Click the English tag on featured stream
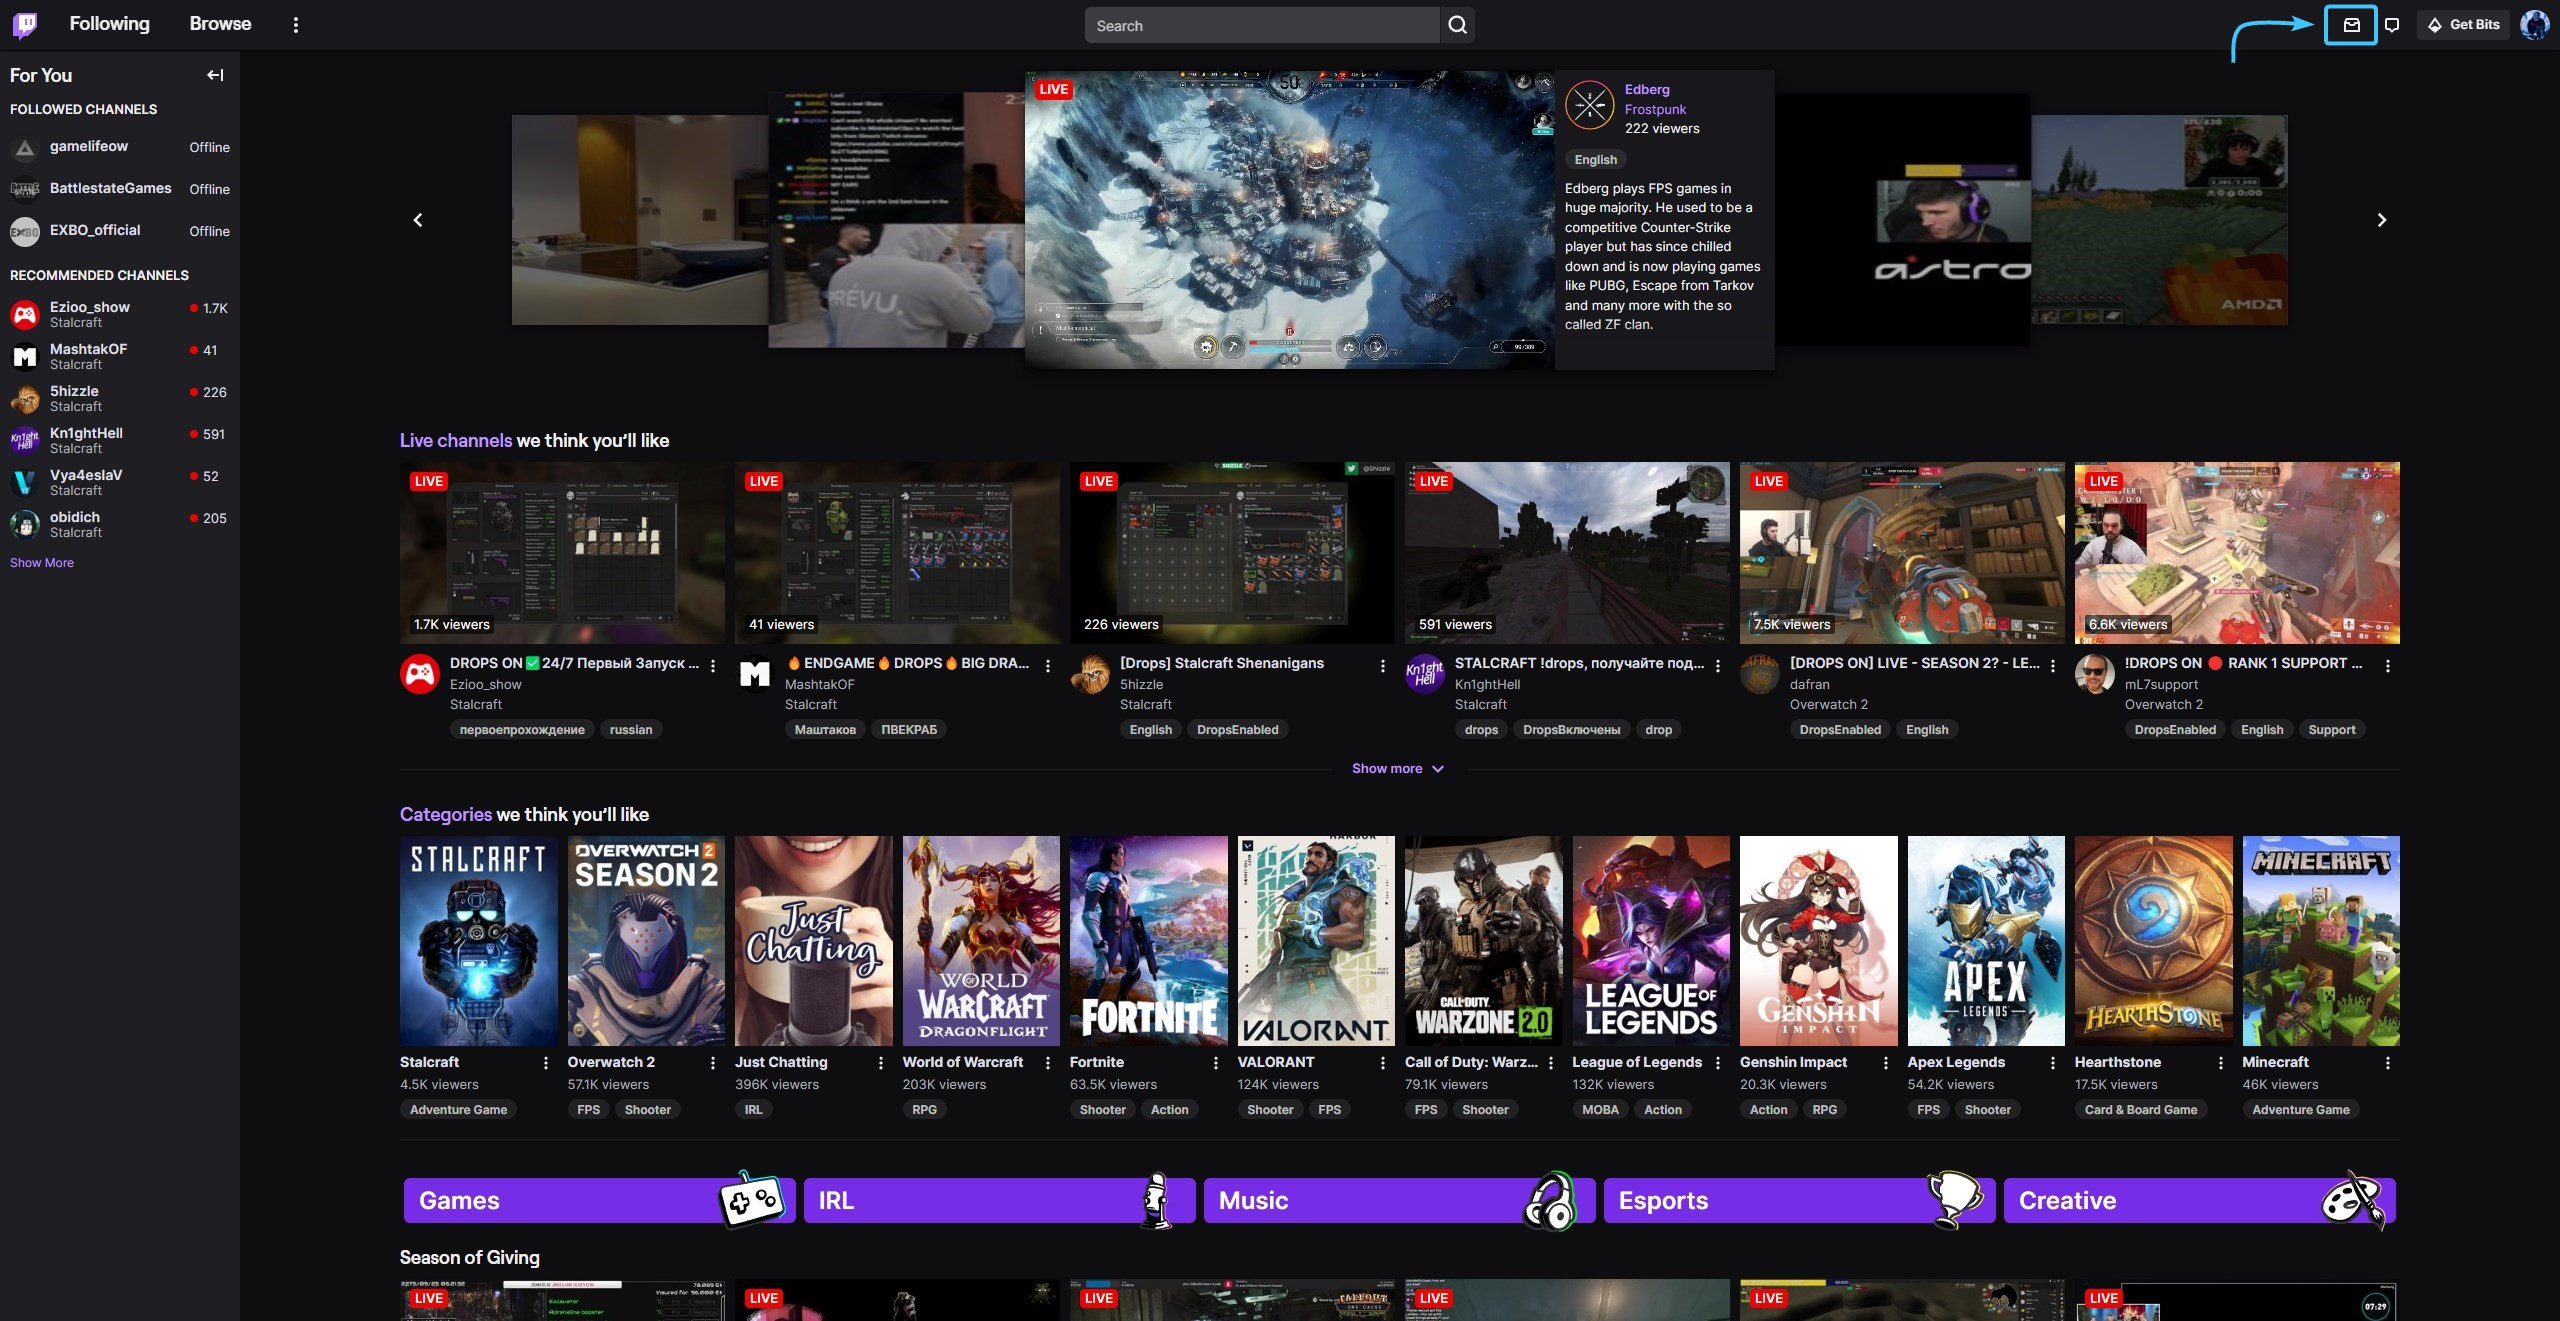This screenshot has height=1321, width=2560. [1595, 160]
